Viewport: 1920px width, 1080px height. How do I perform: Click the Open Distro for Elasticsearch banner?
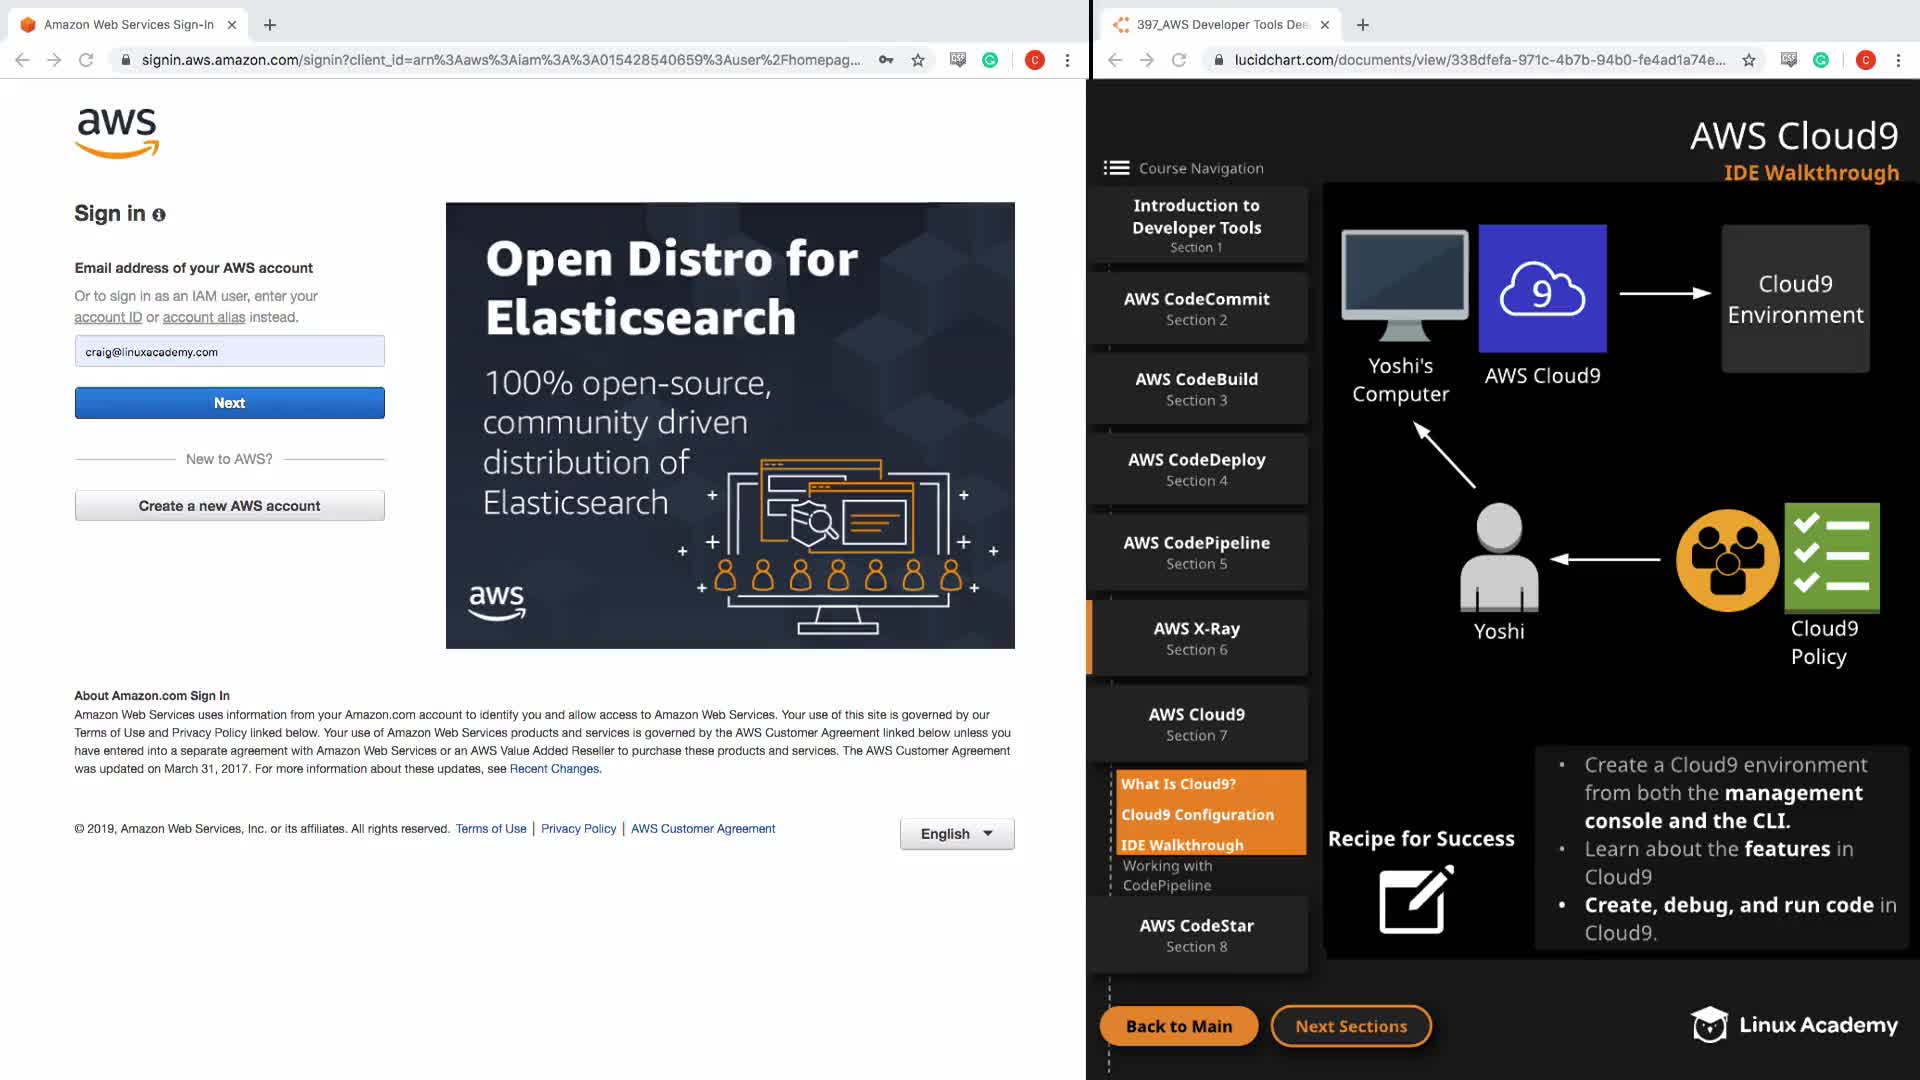pyautogui.click(x=730, y=426)
